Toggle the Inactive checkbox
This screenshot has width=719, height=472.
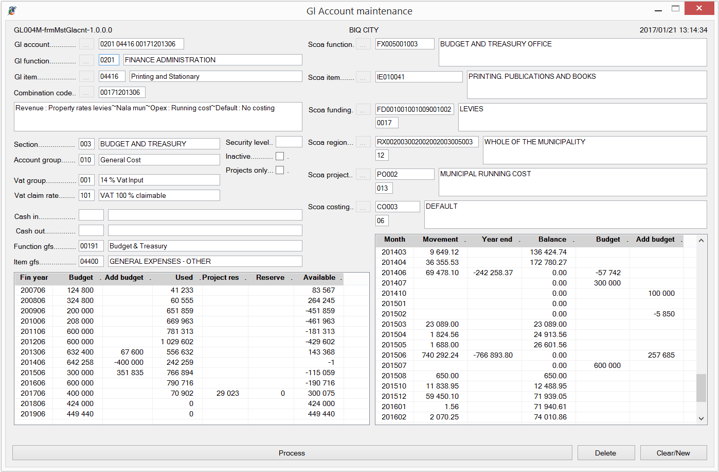coord(280,156)
